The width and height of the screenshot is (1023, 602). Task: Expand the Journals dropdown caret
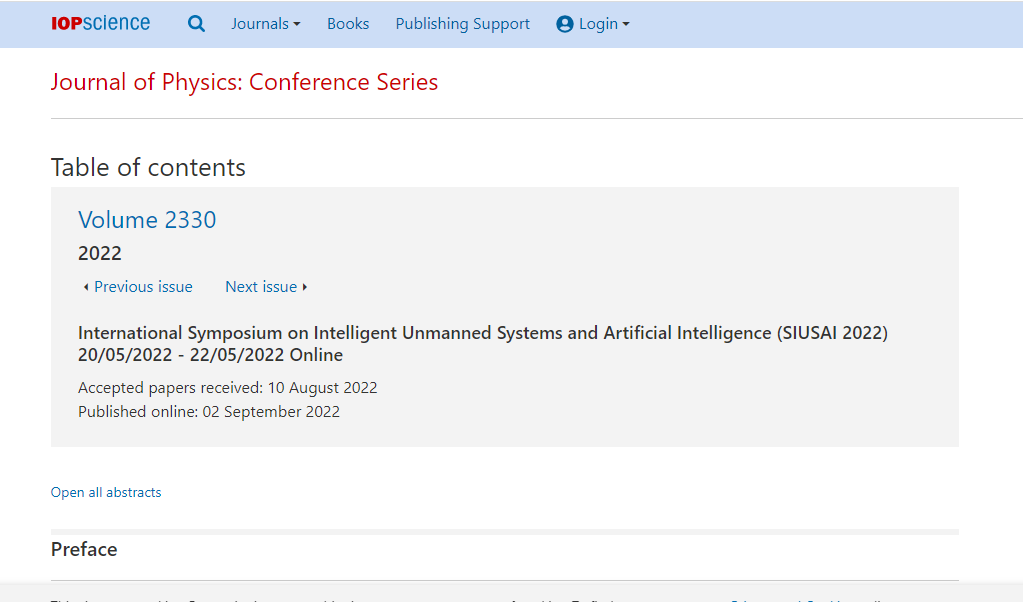[297, 25]
